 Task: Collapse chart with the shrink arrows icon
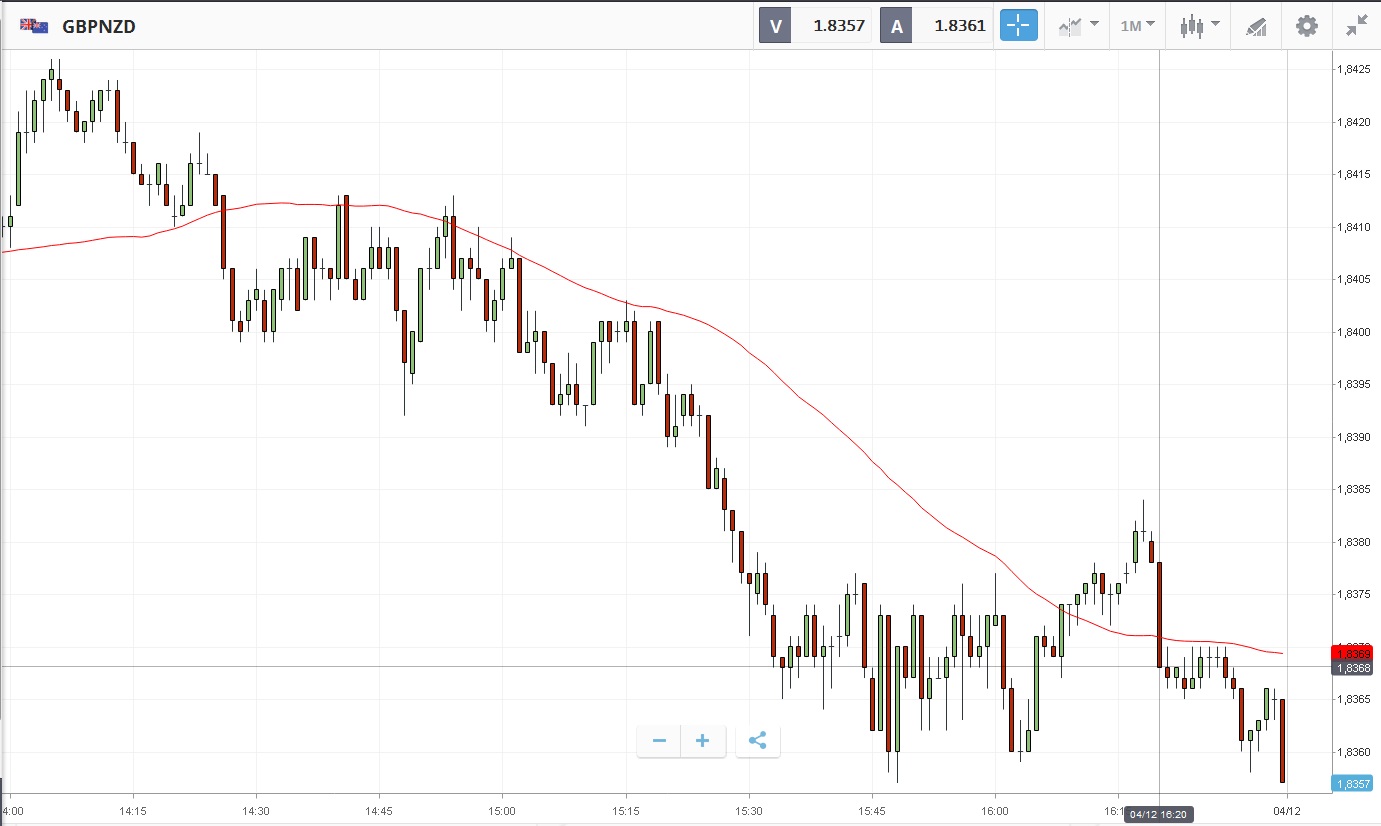click(1356, 26)
